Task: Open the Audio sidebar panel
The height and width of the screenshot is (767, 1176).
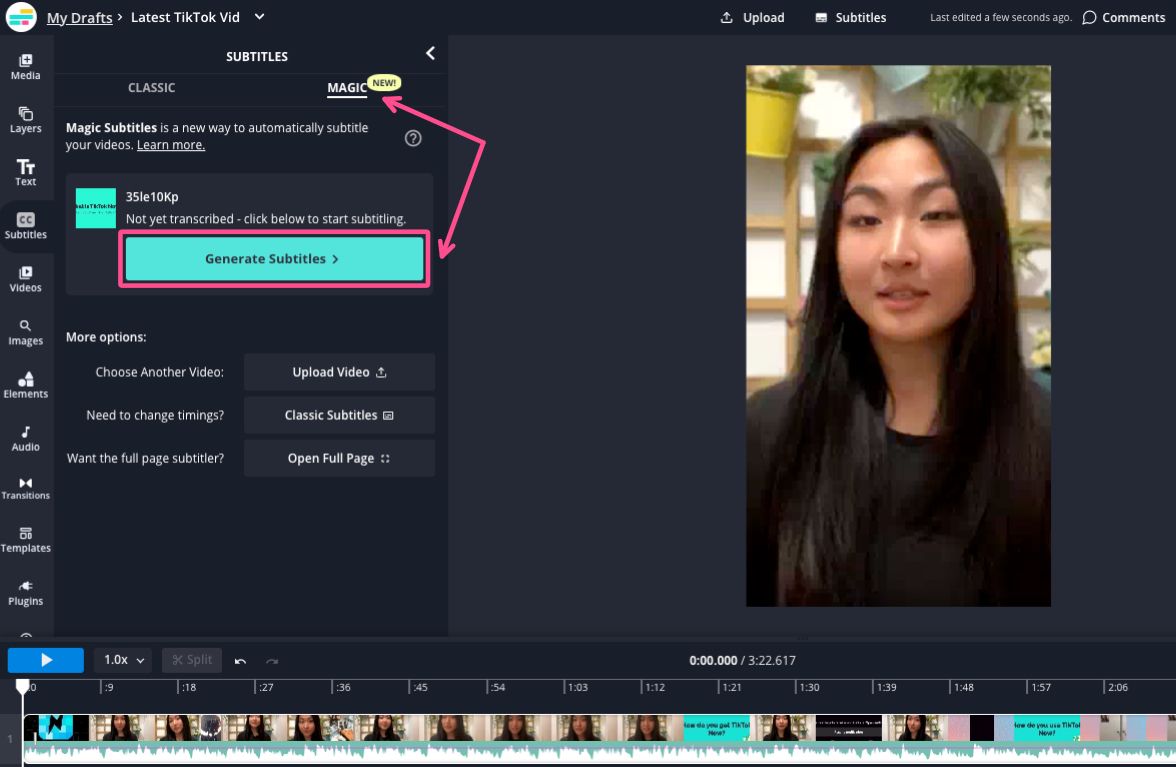Action: coord(26,438)
